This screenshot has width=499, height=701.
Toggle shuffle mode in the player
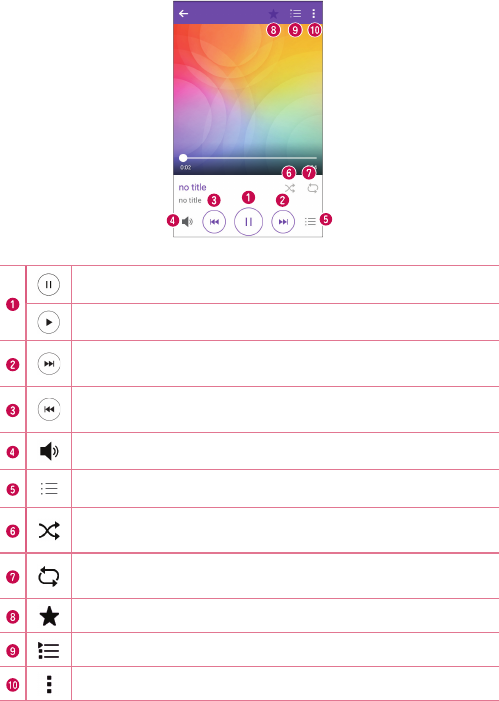pos(290,188)
